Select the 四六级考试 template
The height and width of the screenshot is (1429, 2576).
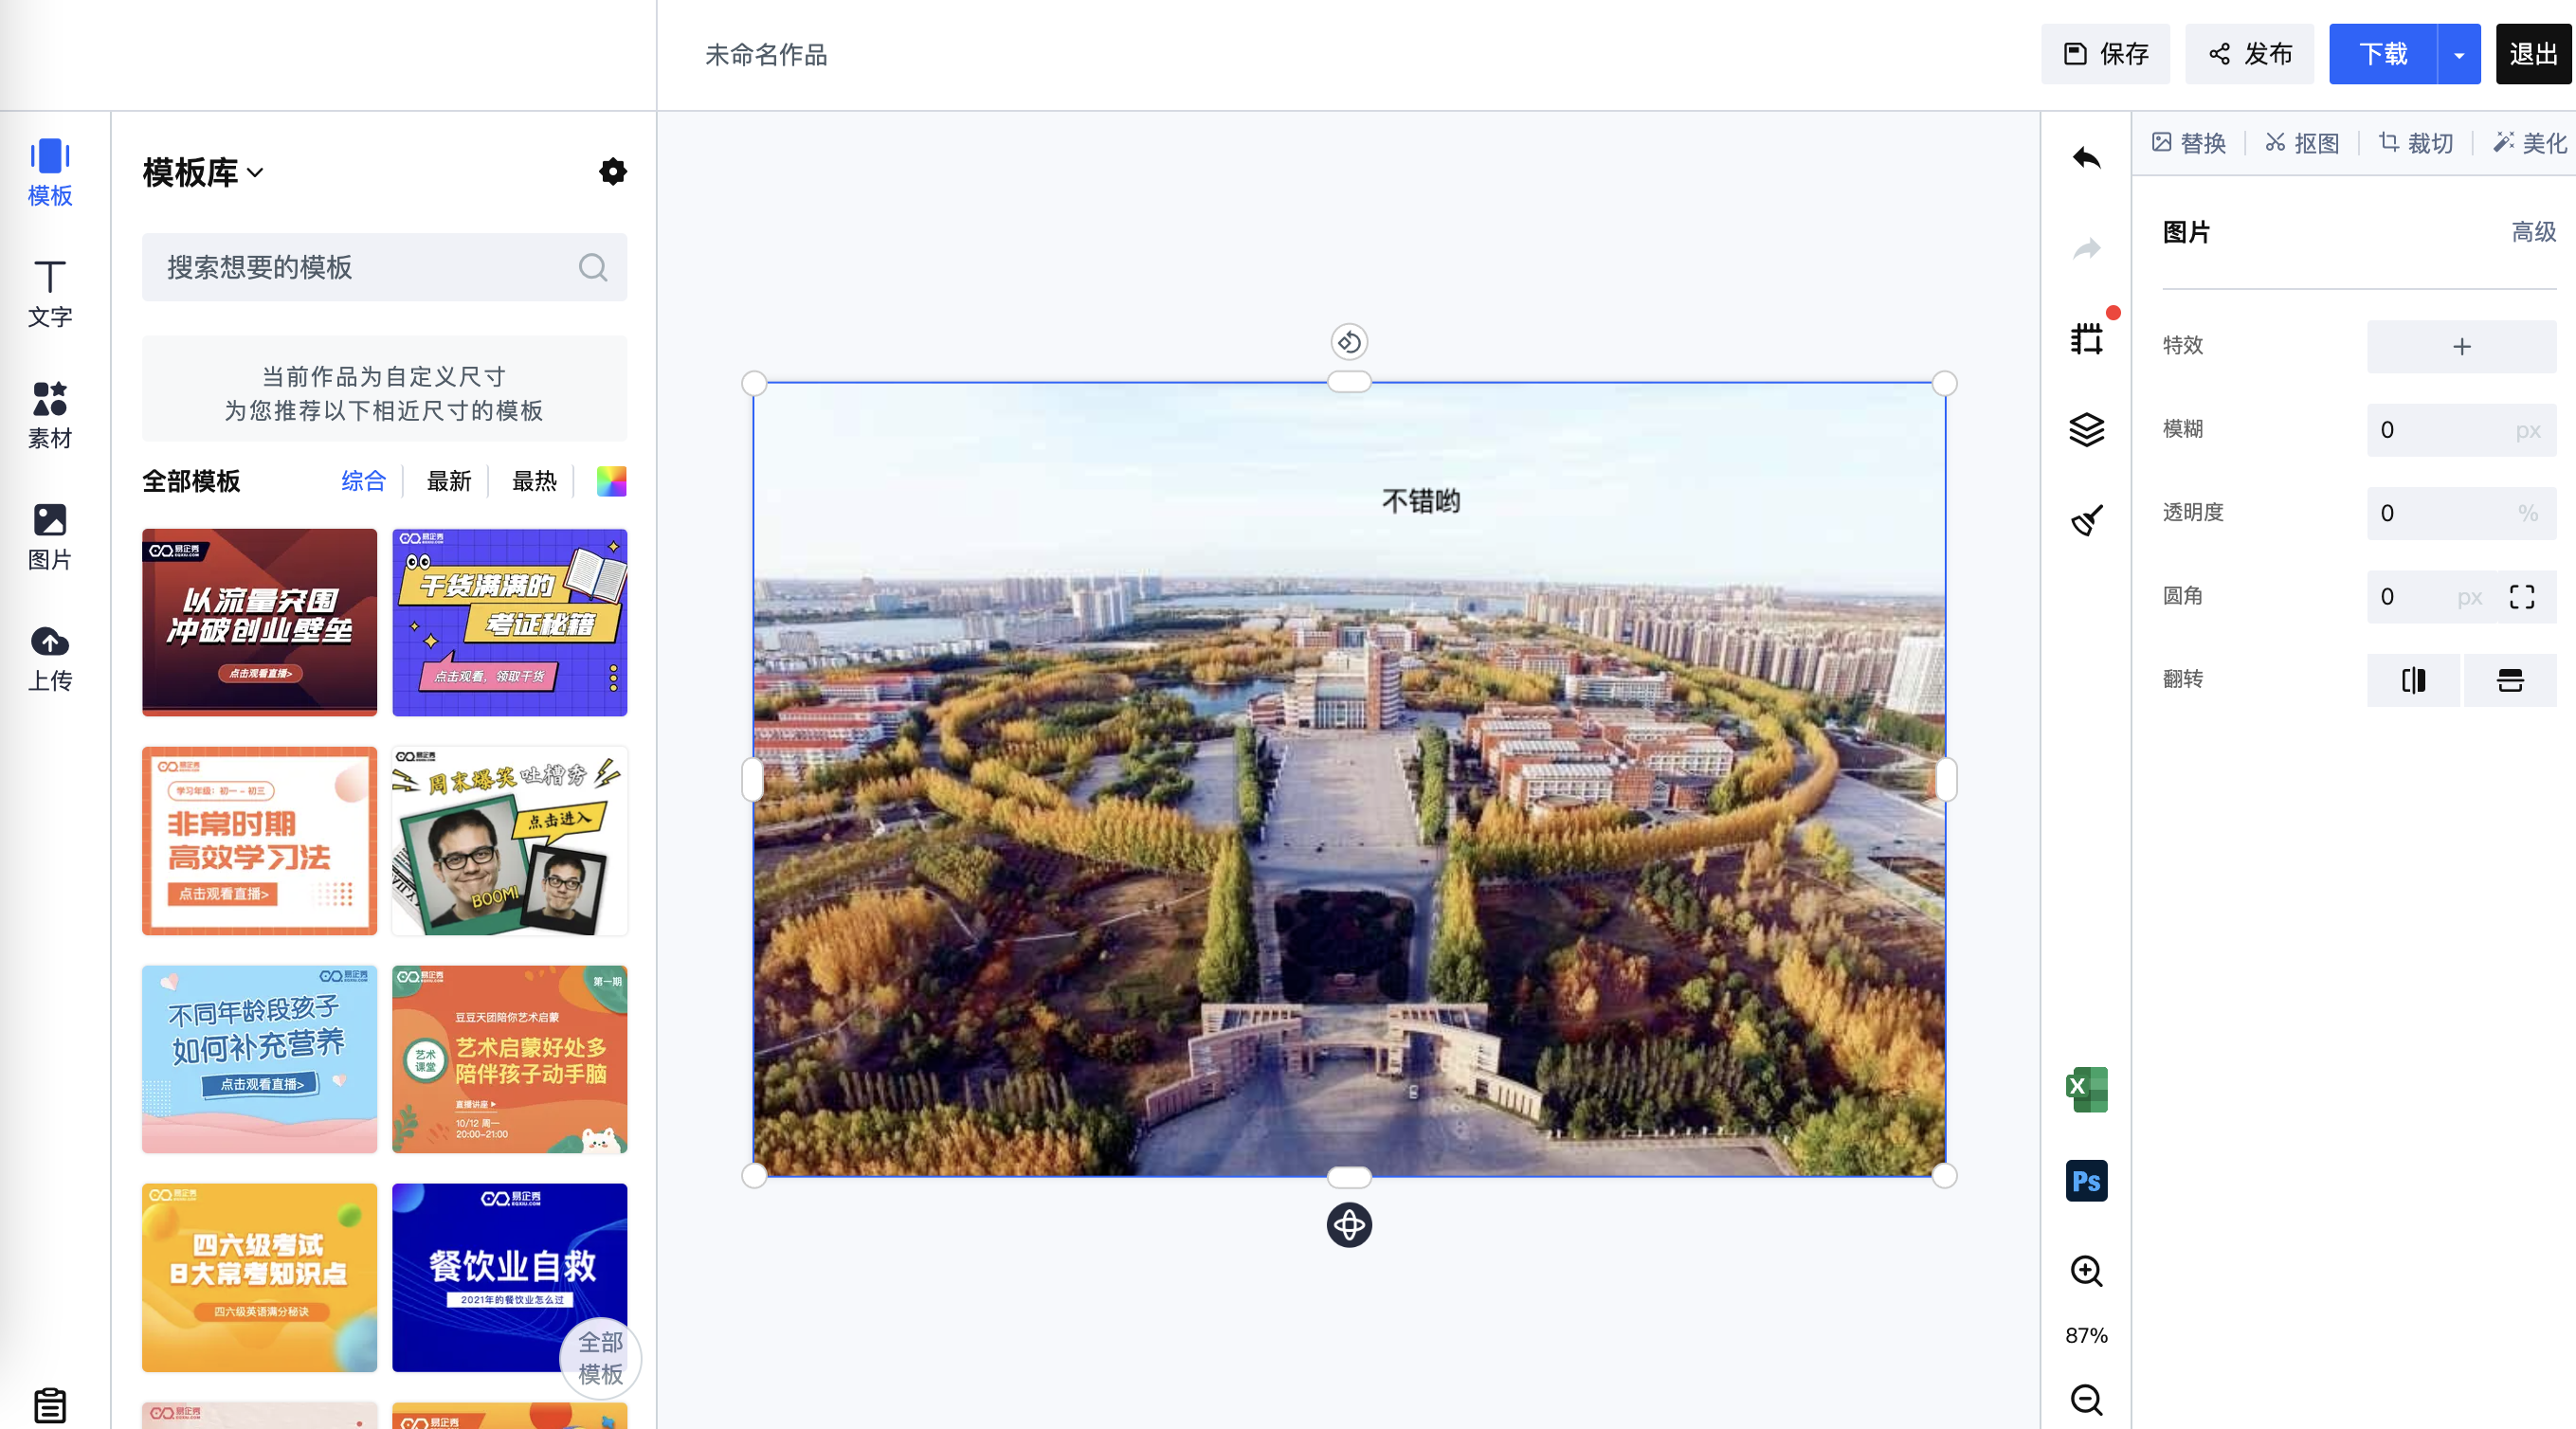coord(259,1277)
